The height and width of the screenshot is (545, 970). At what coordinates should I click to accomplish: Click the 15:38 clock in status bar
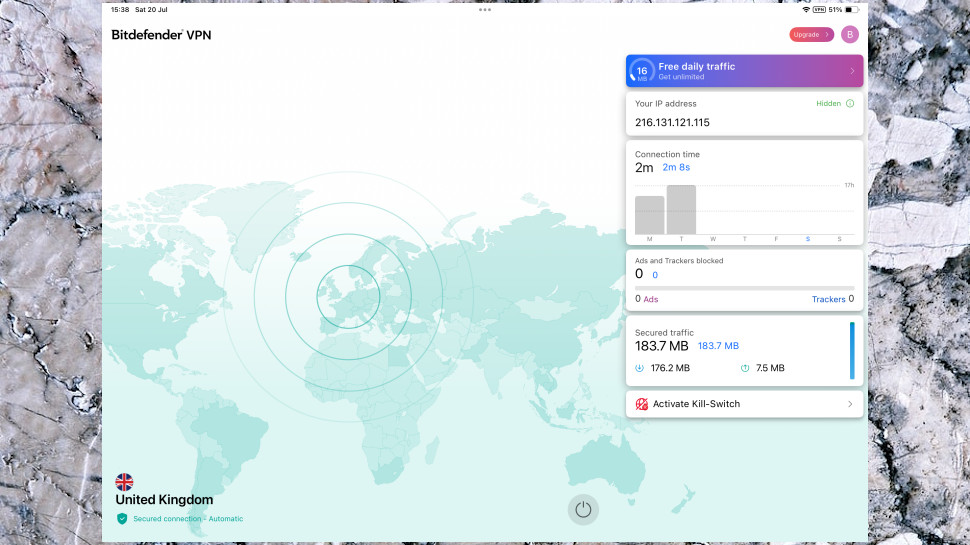pyautogui.click(x=120, y=10)
